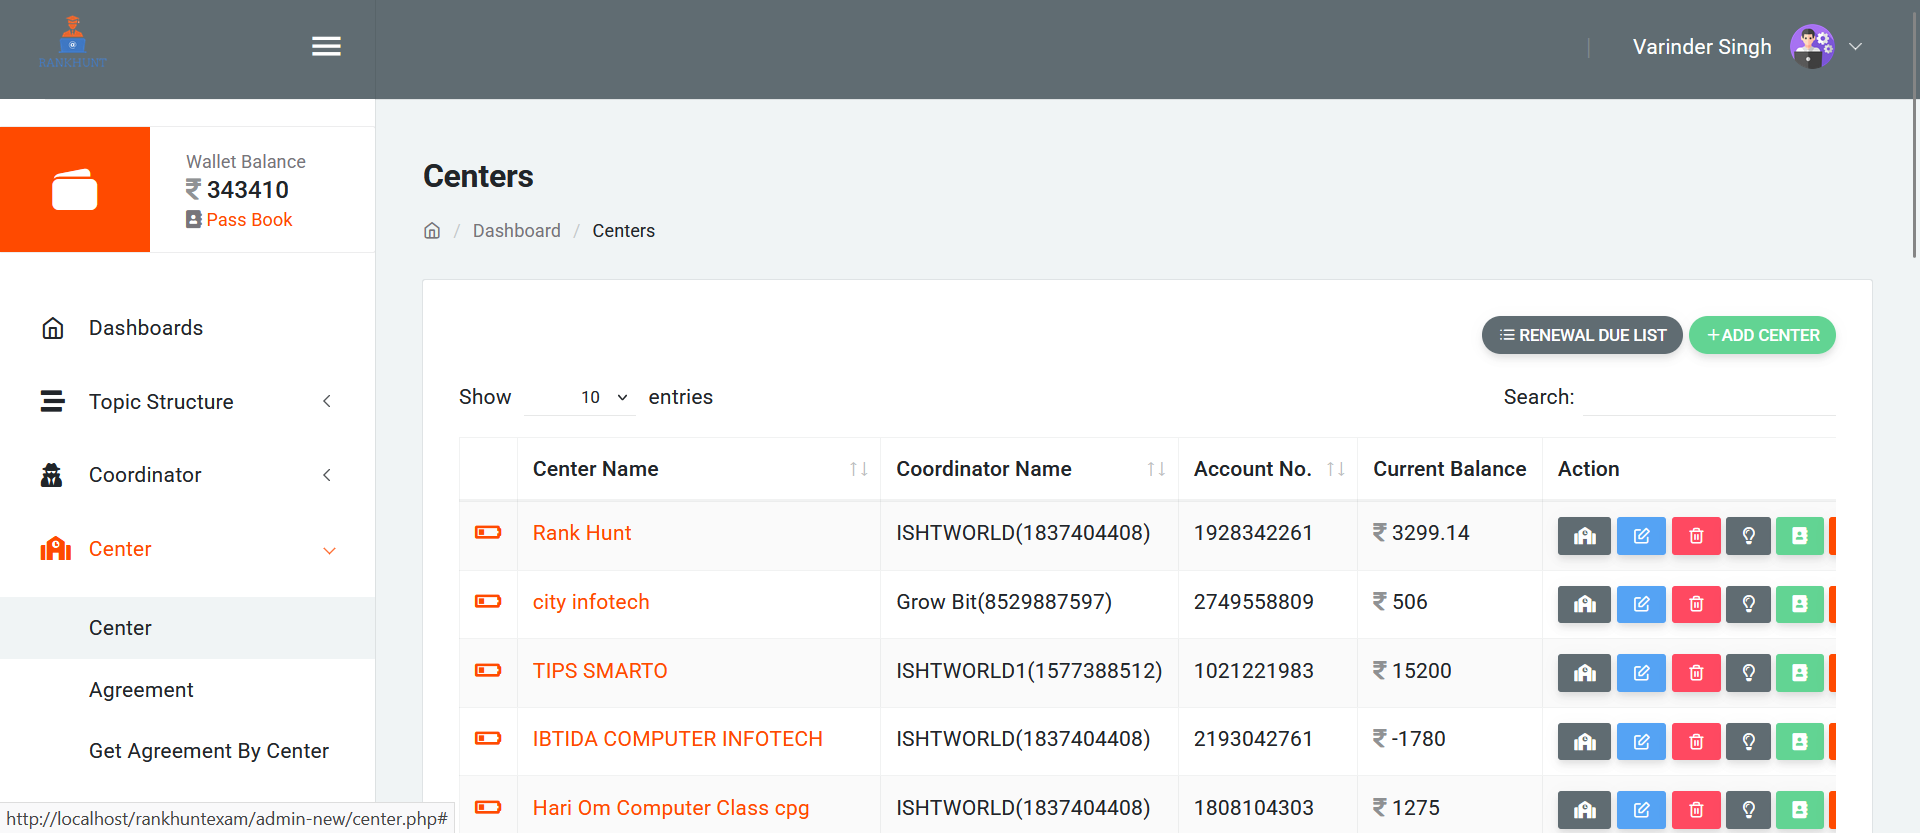The image size is (1920, 833).
Task: Click the orange wallet icon tile
Action: pyautogui.click(x=75, y=190)
